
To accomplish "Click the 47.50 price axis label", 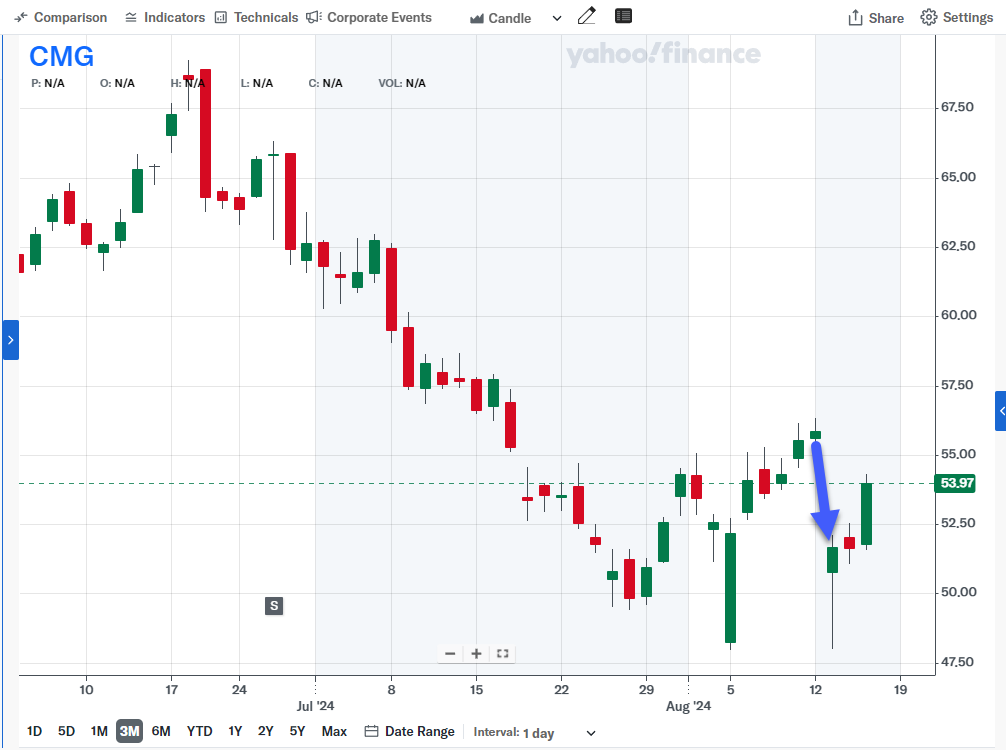I will pos(957,662).
